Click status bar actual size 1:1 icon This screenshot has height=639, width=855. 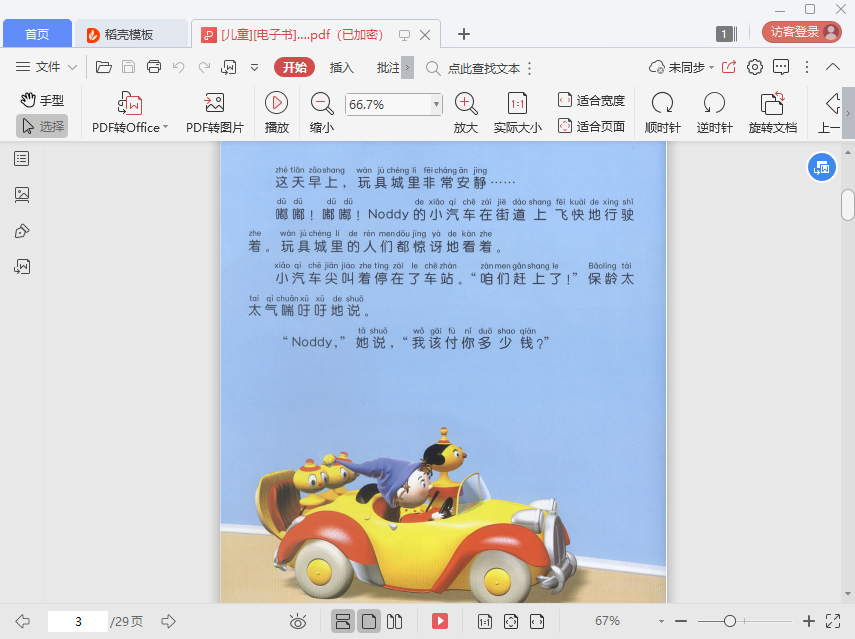[x=485, y=621]
